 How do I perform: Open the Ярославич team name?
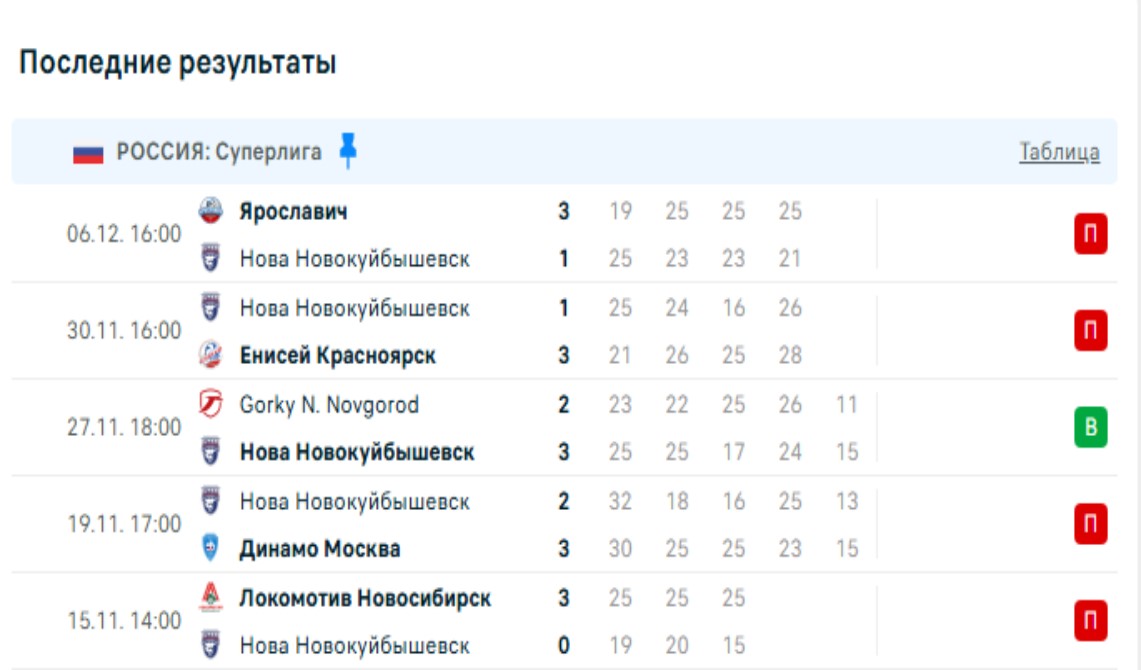293,212
